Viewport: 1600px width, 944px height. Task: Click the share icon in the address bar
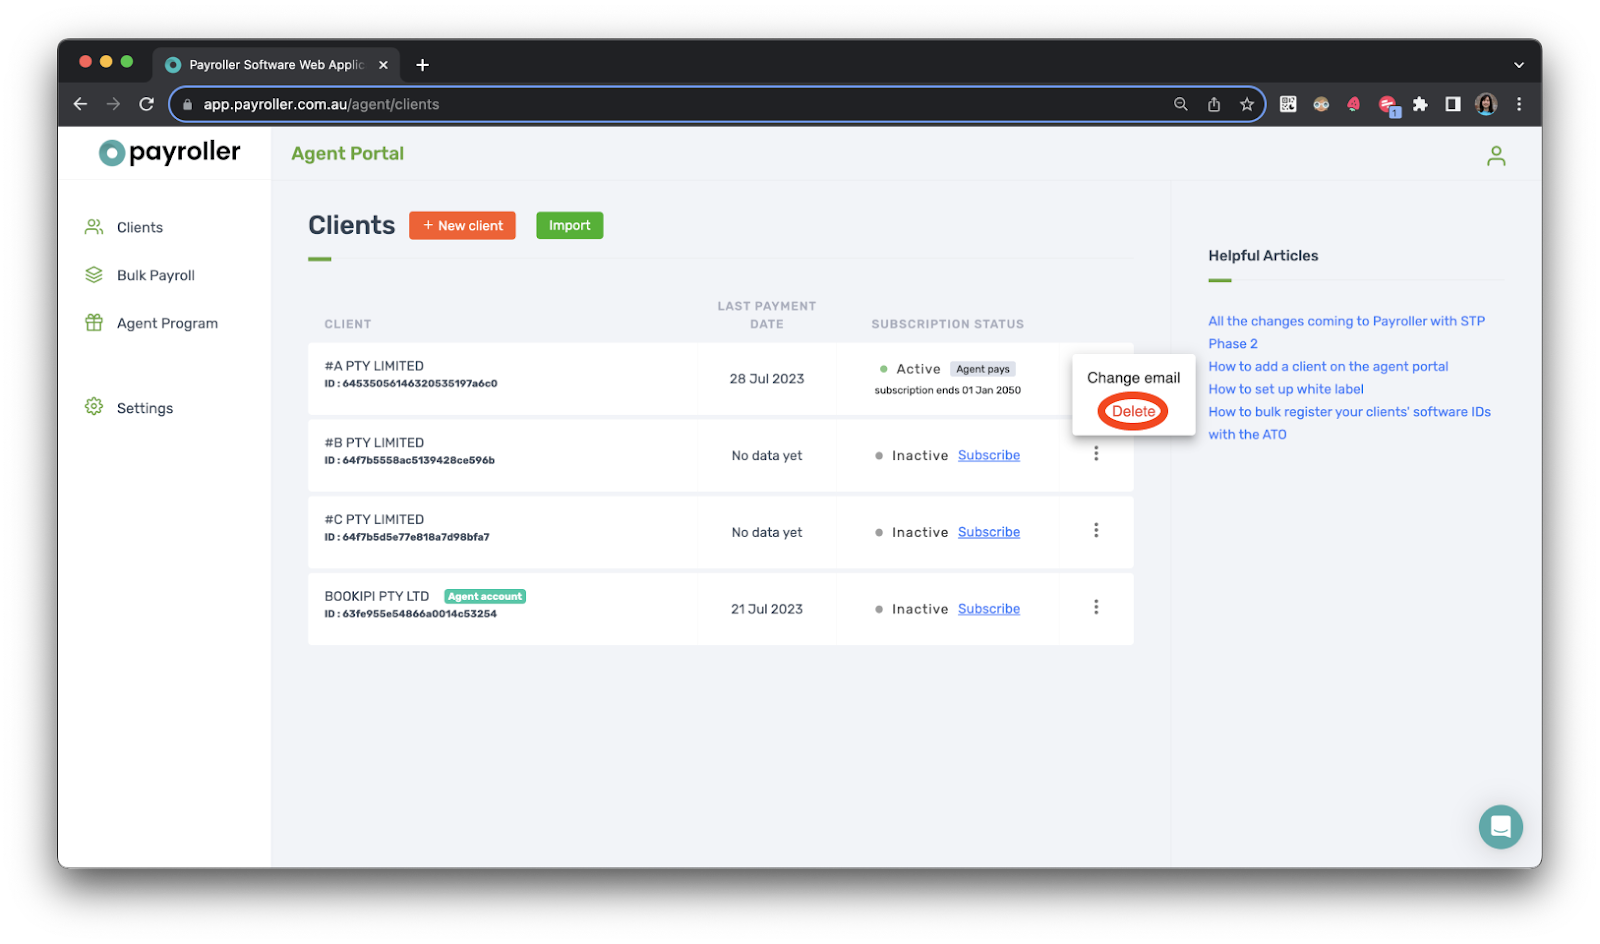(x=1214, y=104)
